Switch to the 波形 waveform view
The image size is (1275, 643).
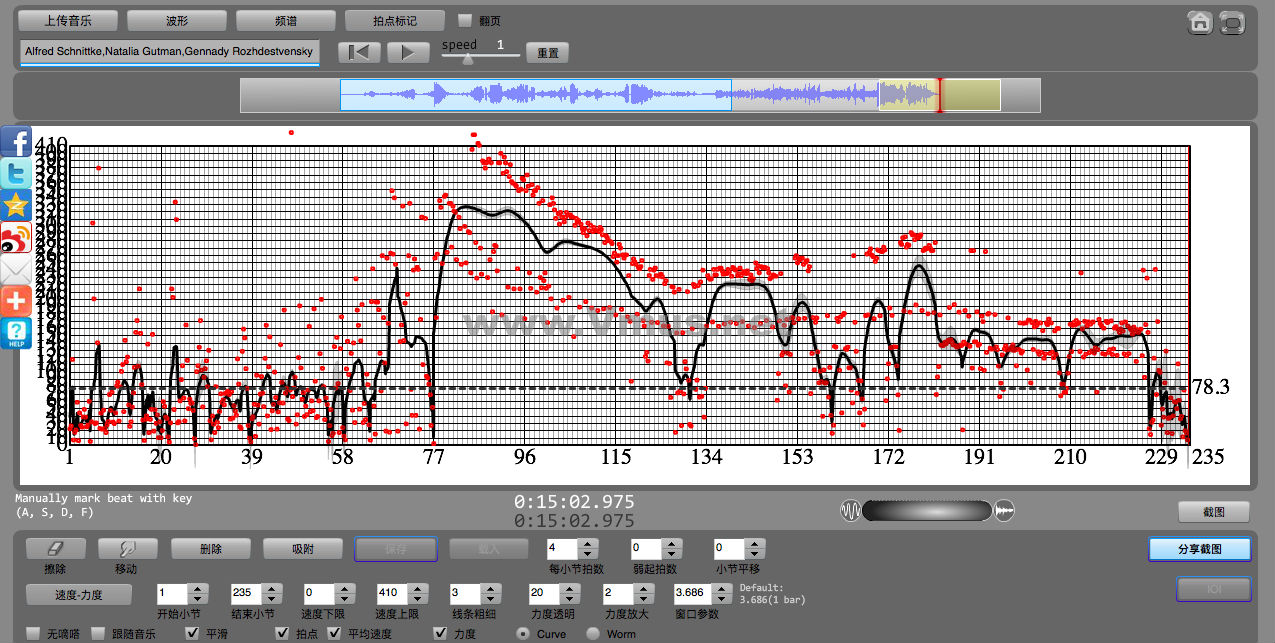pos(177,20)
